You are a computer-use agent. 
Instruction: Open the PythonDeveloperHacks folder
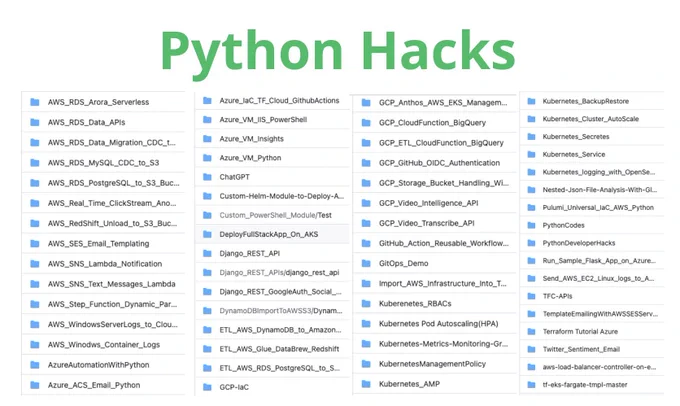pos(579,243)
